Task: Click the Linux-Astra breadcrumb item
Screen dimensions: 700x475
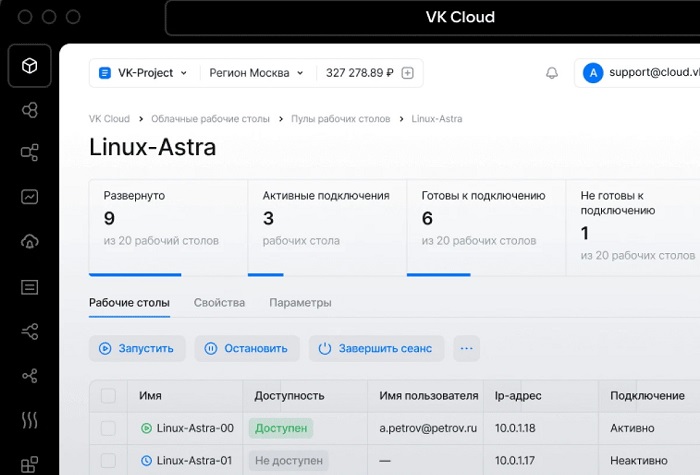Action: pos(437,119)
